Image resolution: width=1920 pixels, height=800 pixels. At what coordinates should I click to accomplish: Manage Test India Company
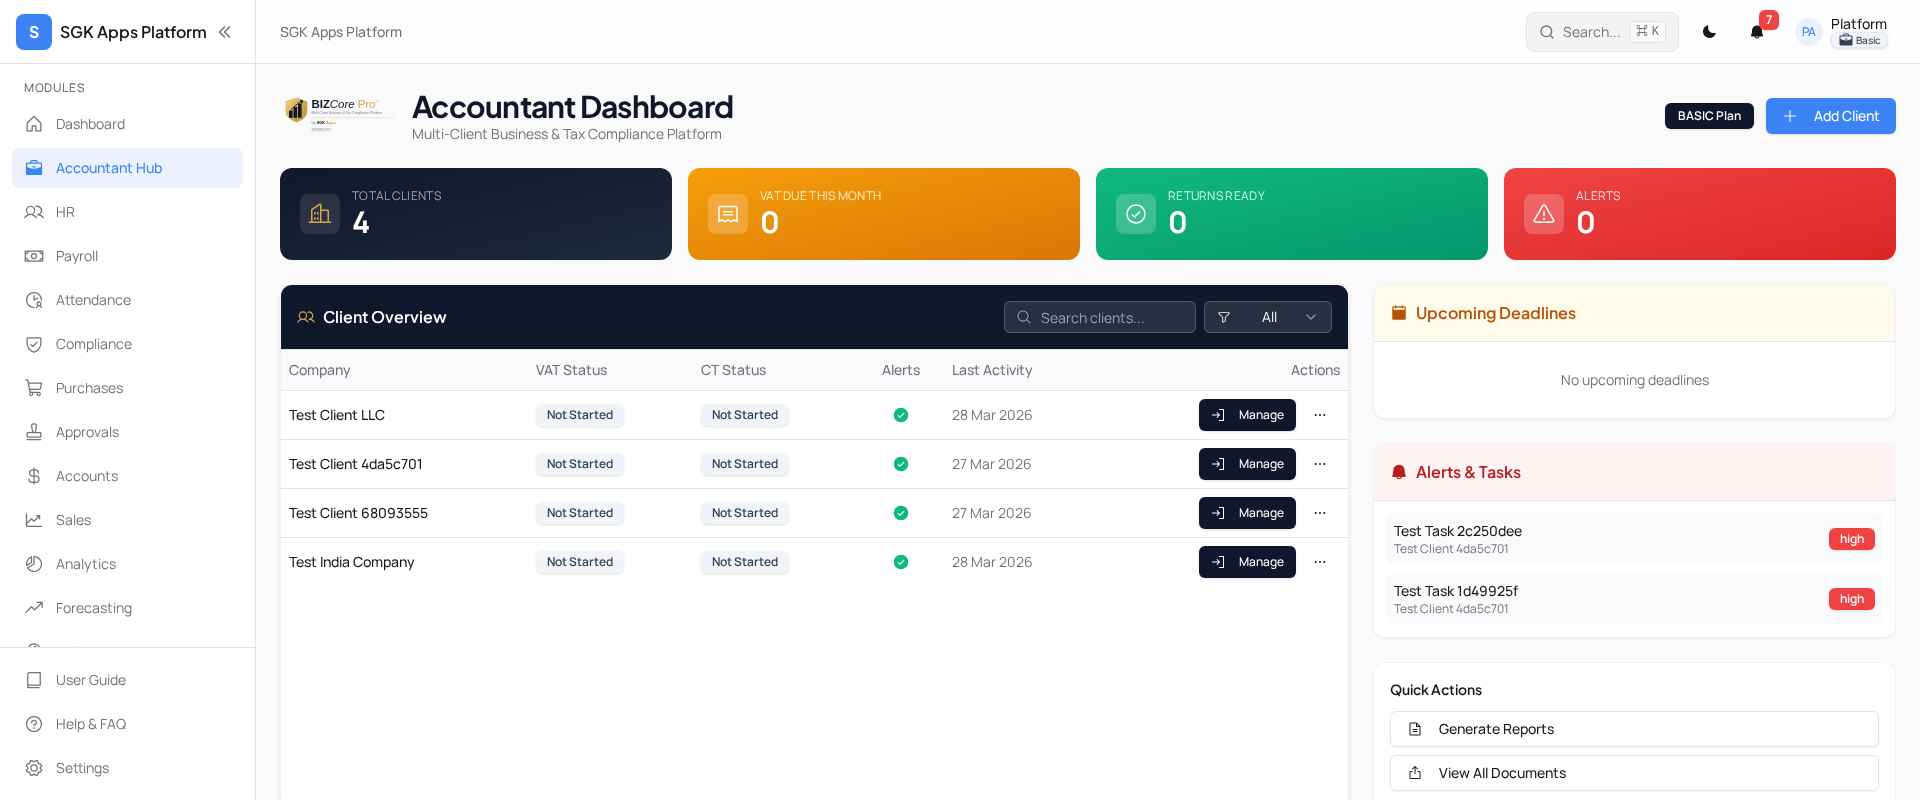[1247, 562]
